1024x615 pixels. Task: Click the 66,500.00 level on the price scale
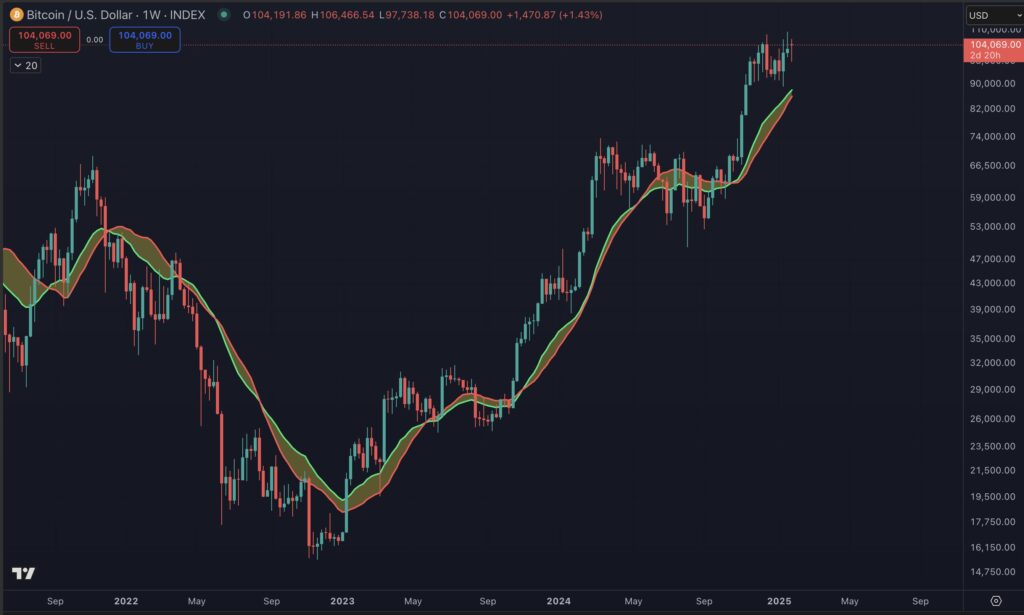coord(991,166)
